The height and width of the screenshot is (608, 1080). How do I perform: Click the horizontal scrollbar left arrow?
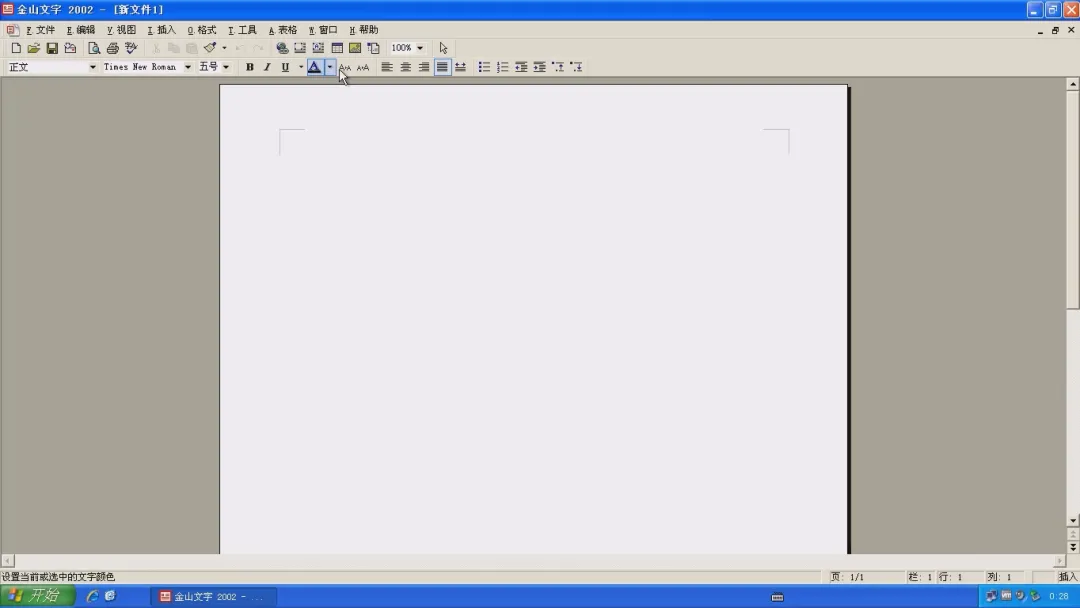click(8, 561)
